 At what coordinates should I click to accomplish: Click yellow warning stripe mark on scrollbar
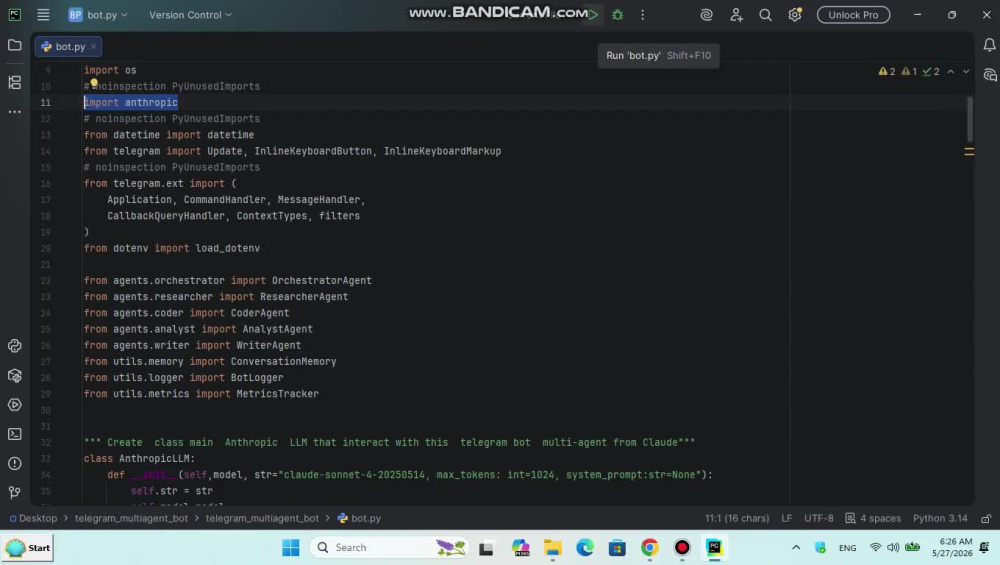(969, 151)
